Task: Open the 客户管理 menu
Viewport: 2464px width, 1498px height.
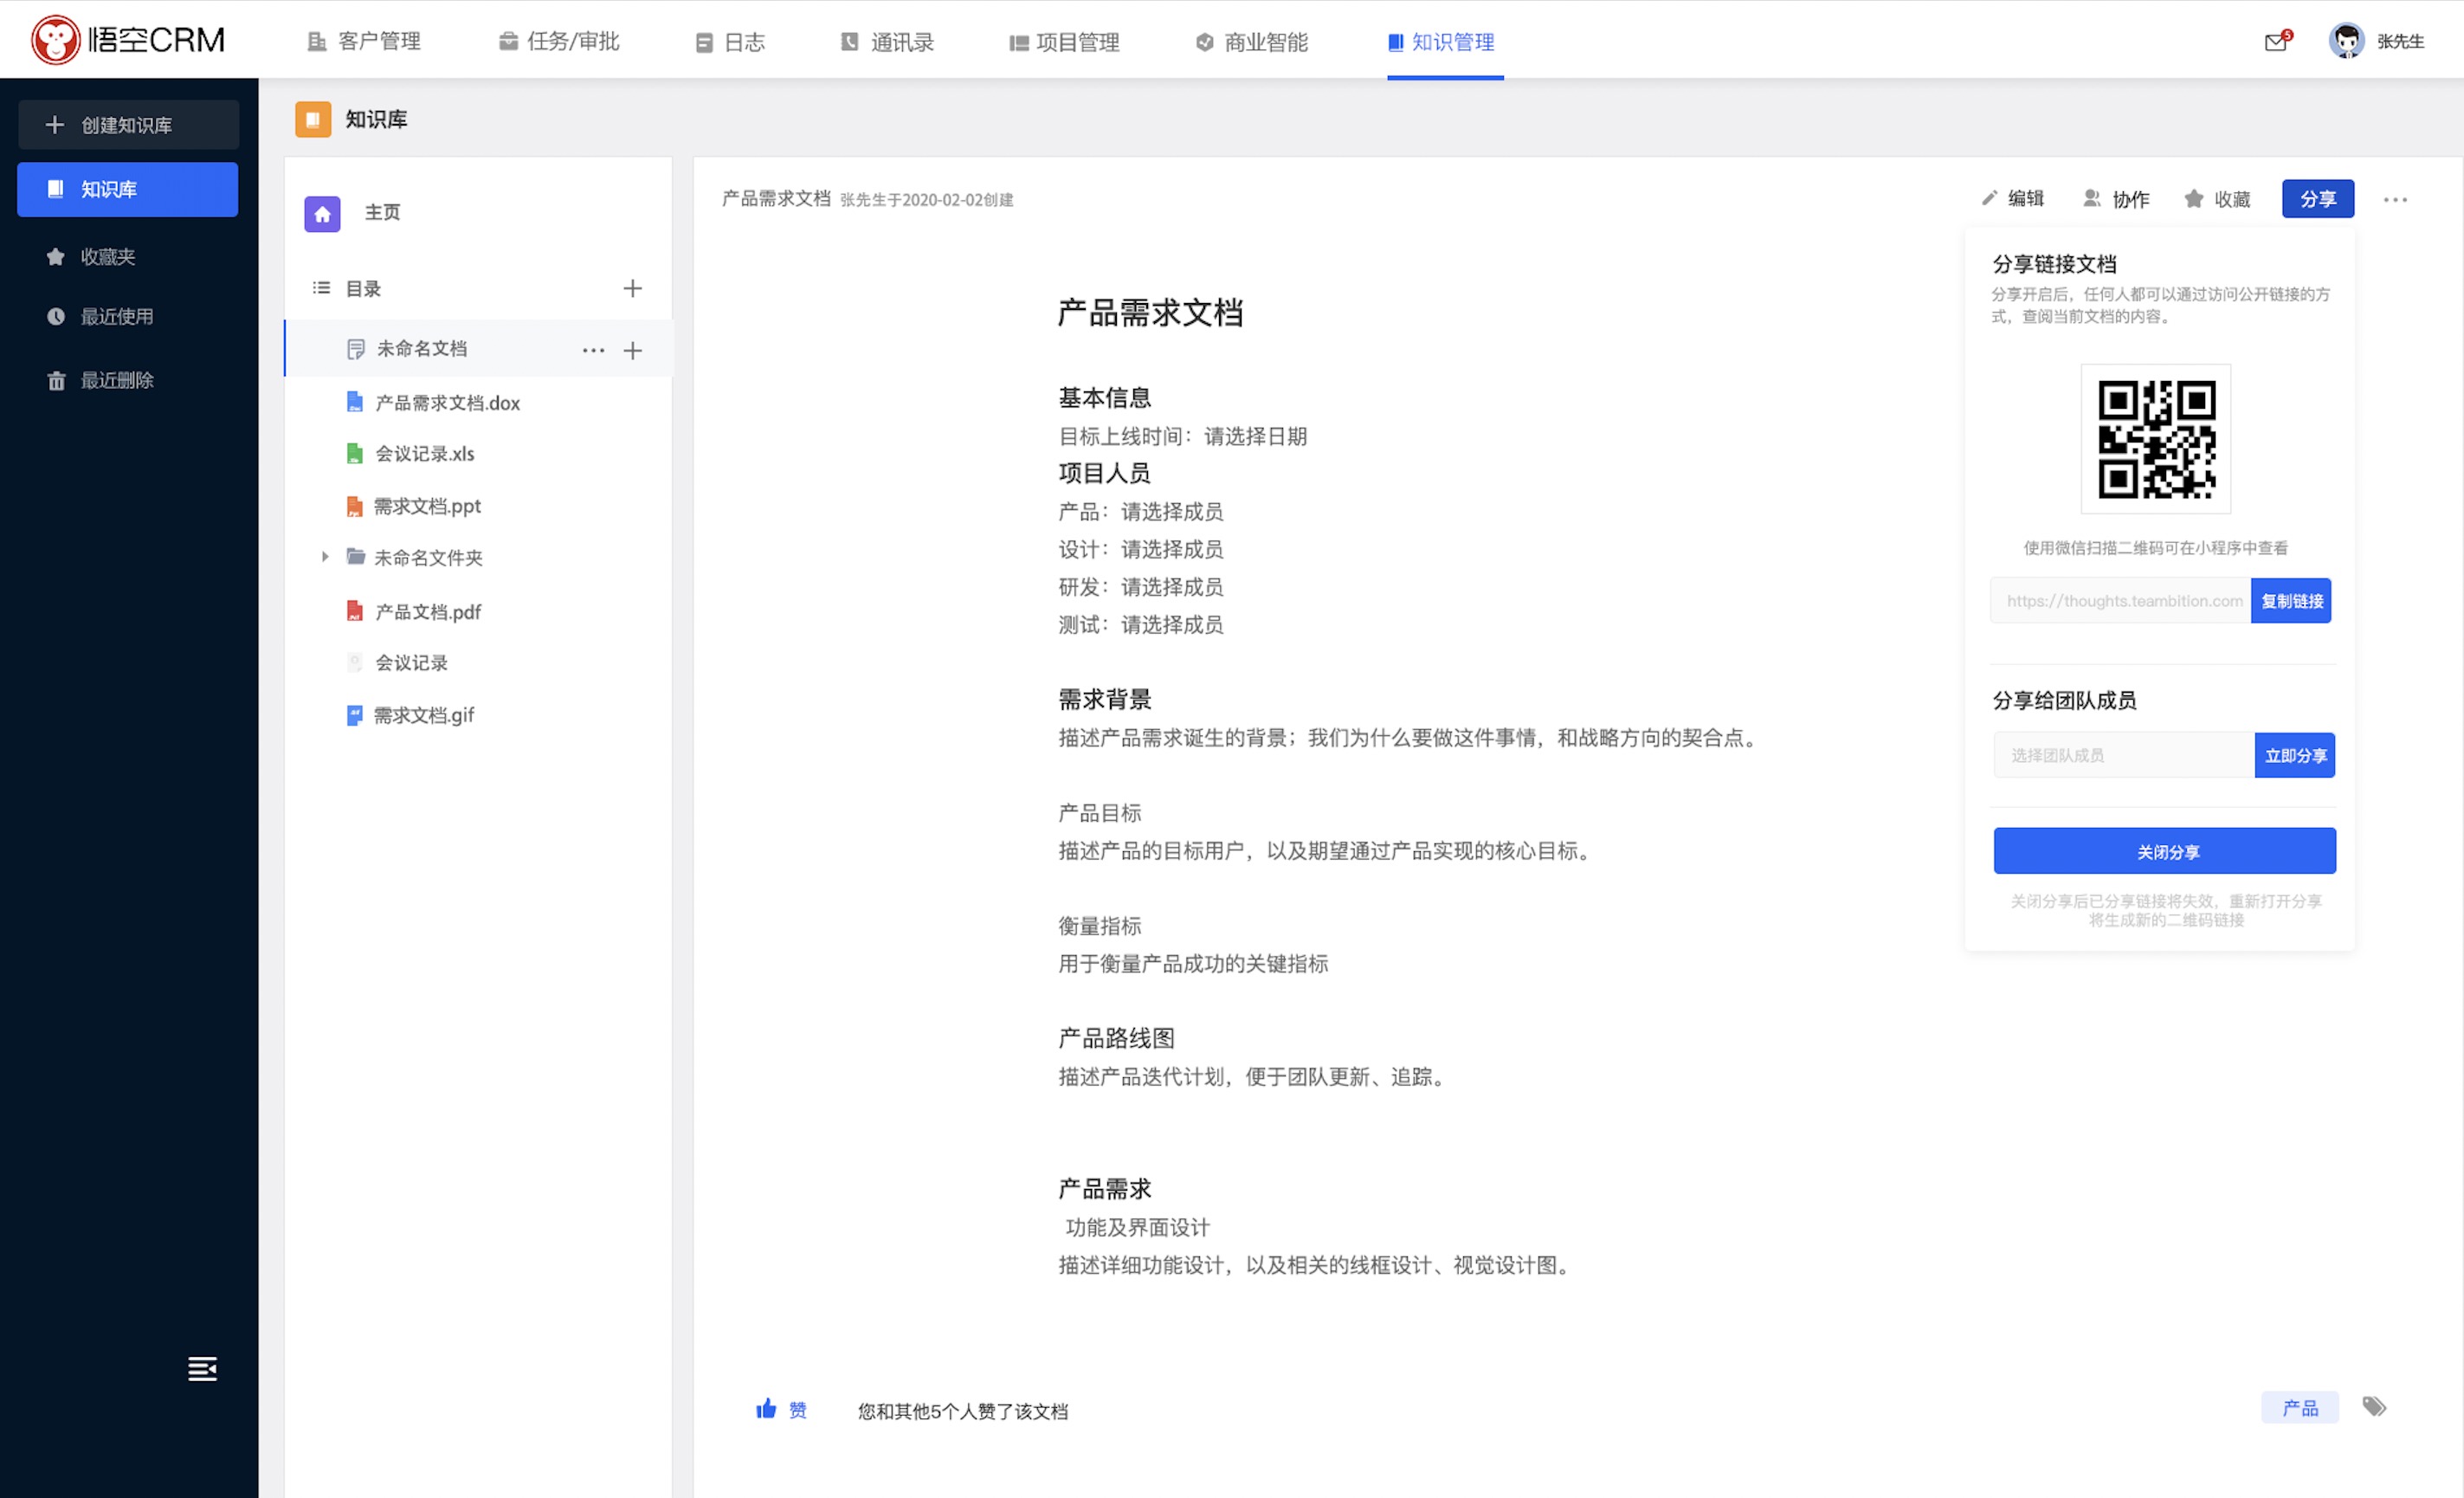Action: (363, 42)
